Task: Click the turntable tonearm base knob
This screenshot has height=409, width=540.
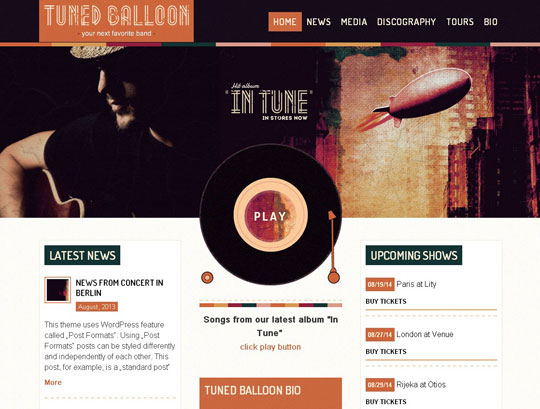Action: click(x=333, y=277)
